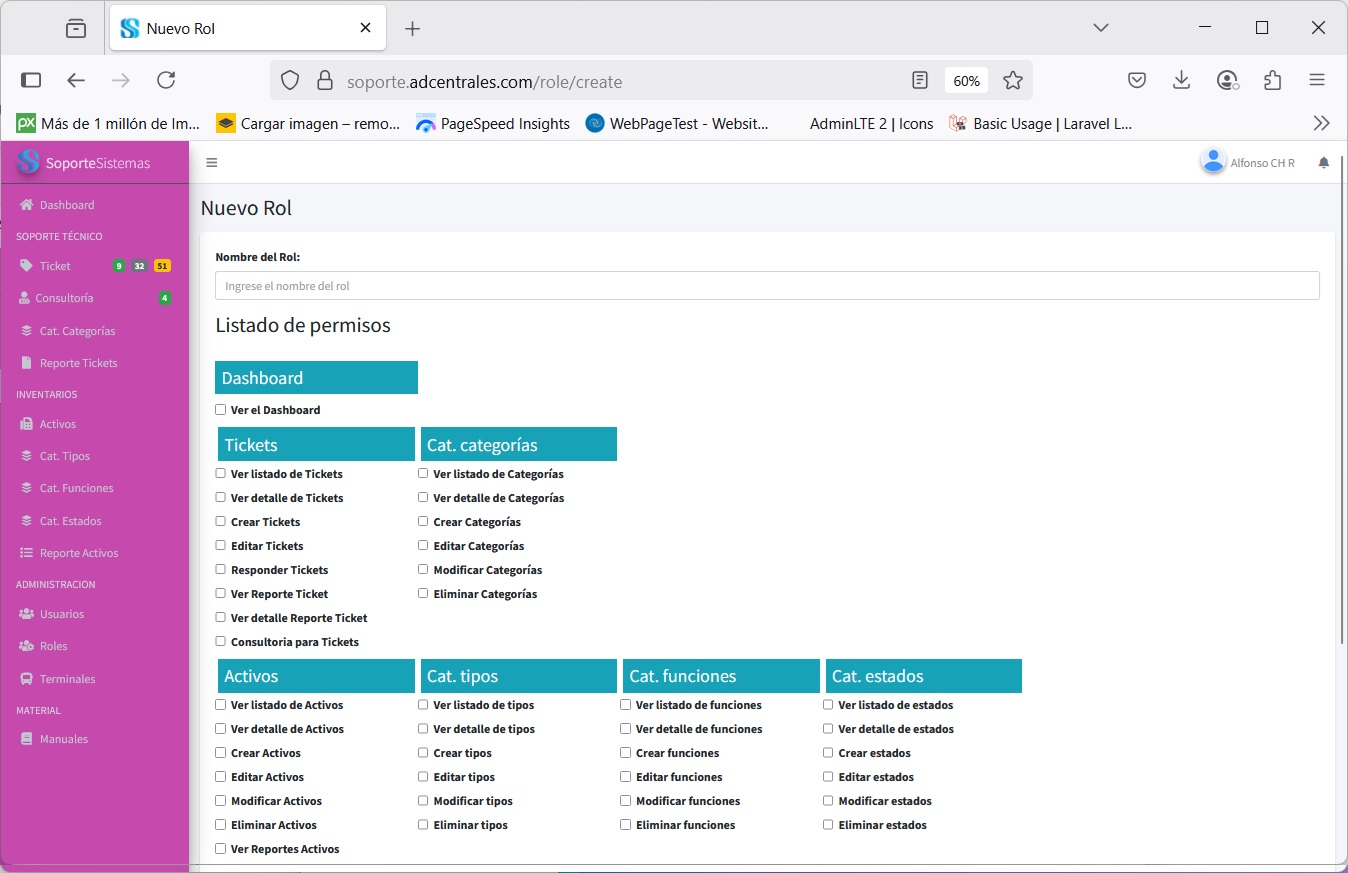
Task: Click the notification bell icon
Action: [x=1324, y=163]
